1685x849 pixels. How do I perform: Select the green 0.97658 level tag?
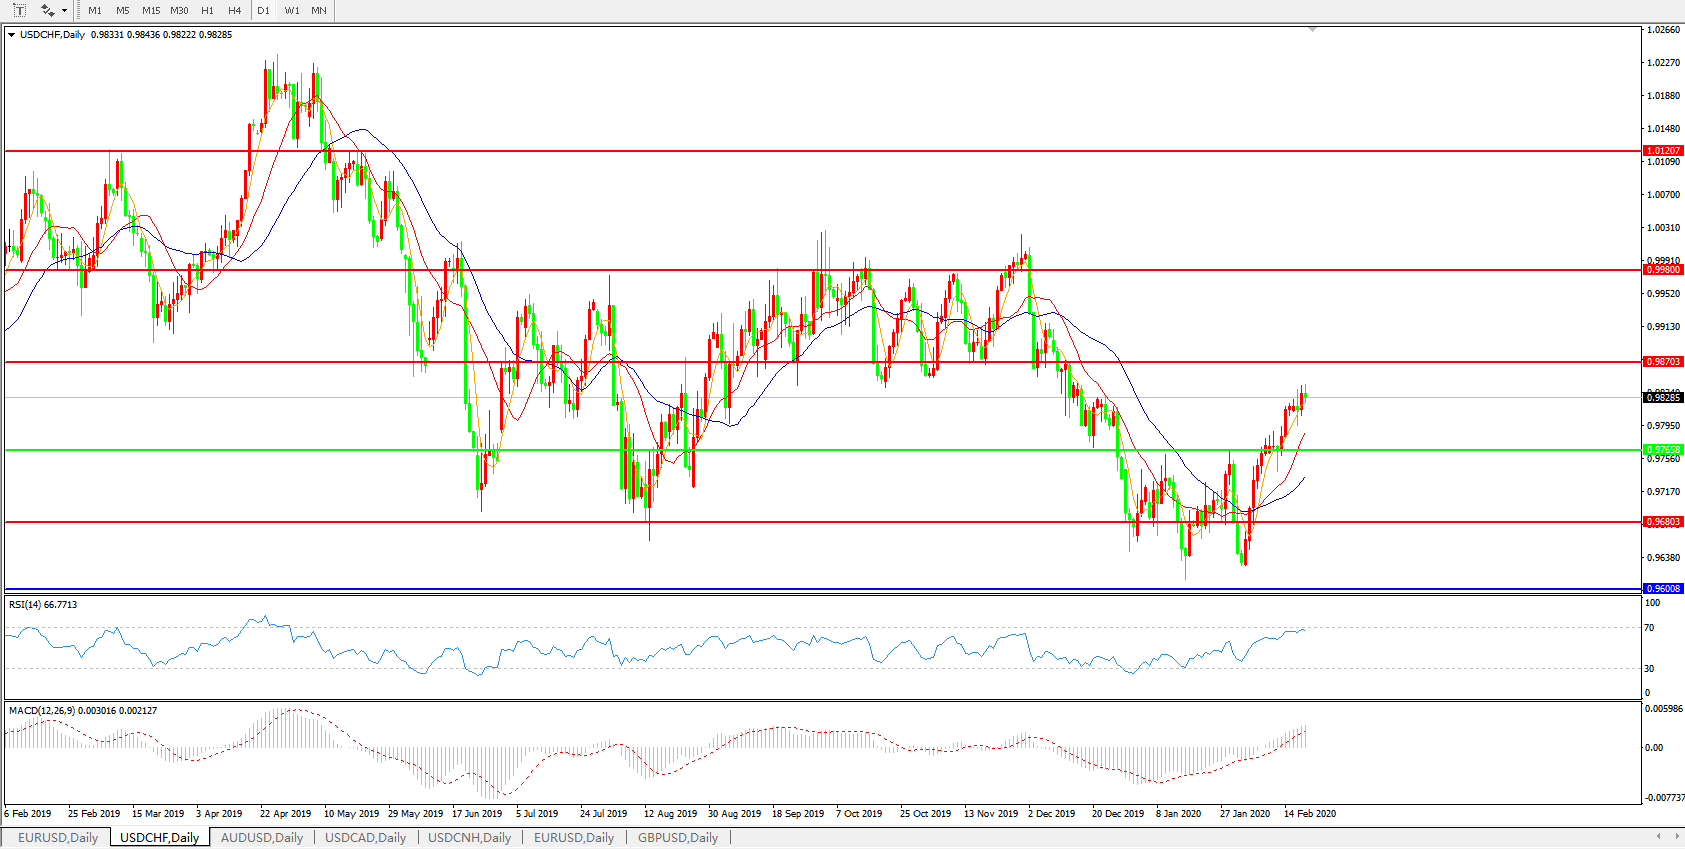pos(1663,450)
